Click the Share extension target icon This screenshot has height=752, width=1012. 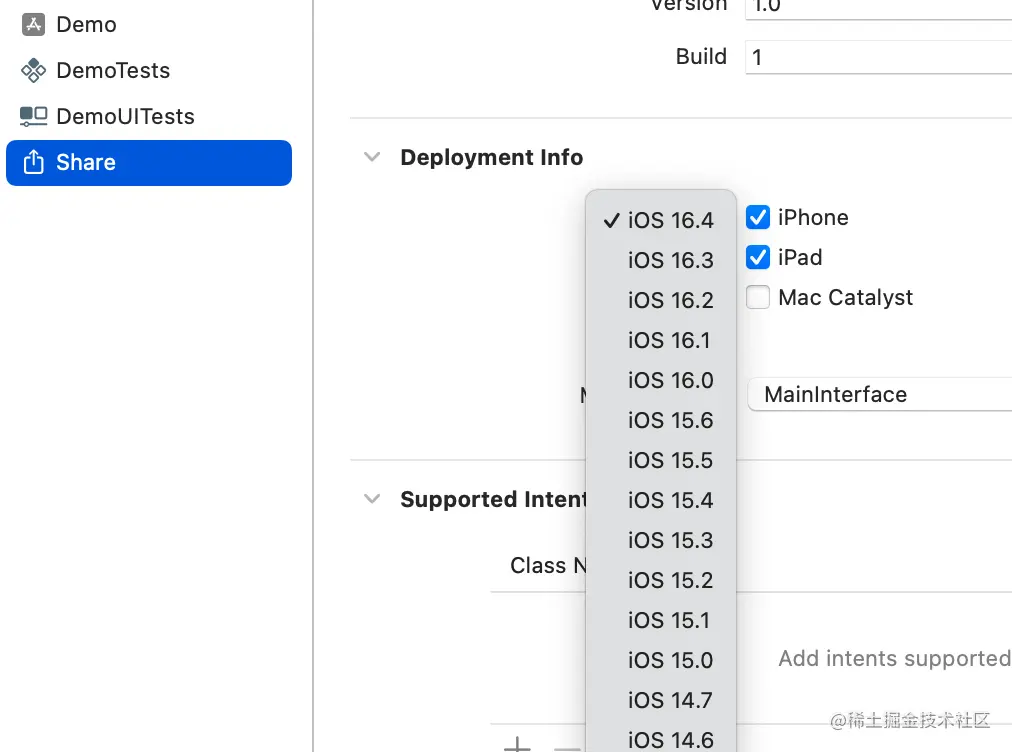click(x=34, y=163)
